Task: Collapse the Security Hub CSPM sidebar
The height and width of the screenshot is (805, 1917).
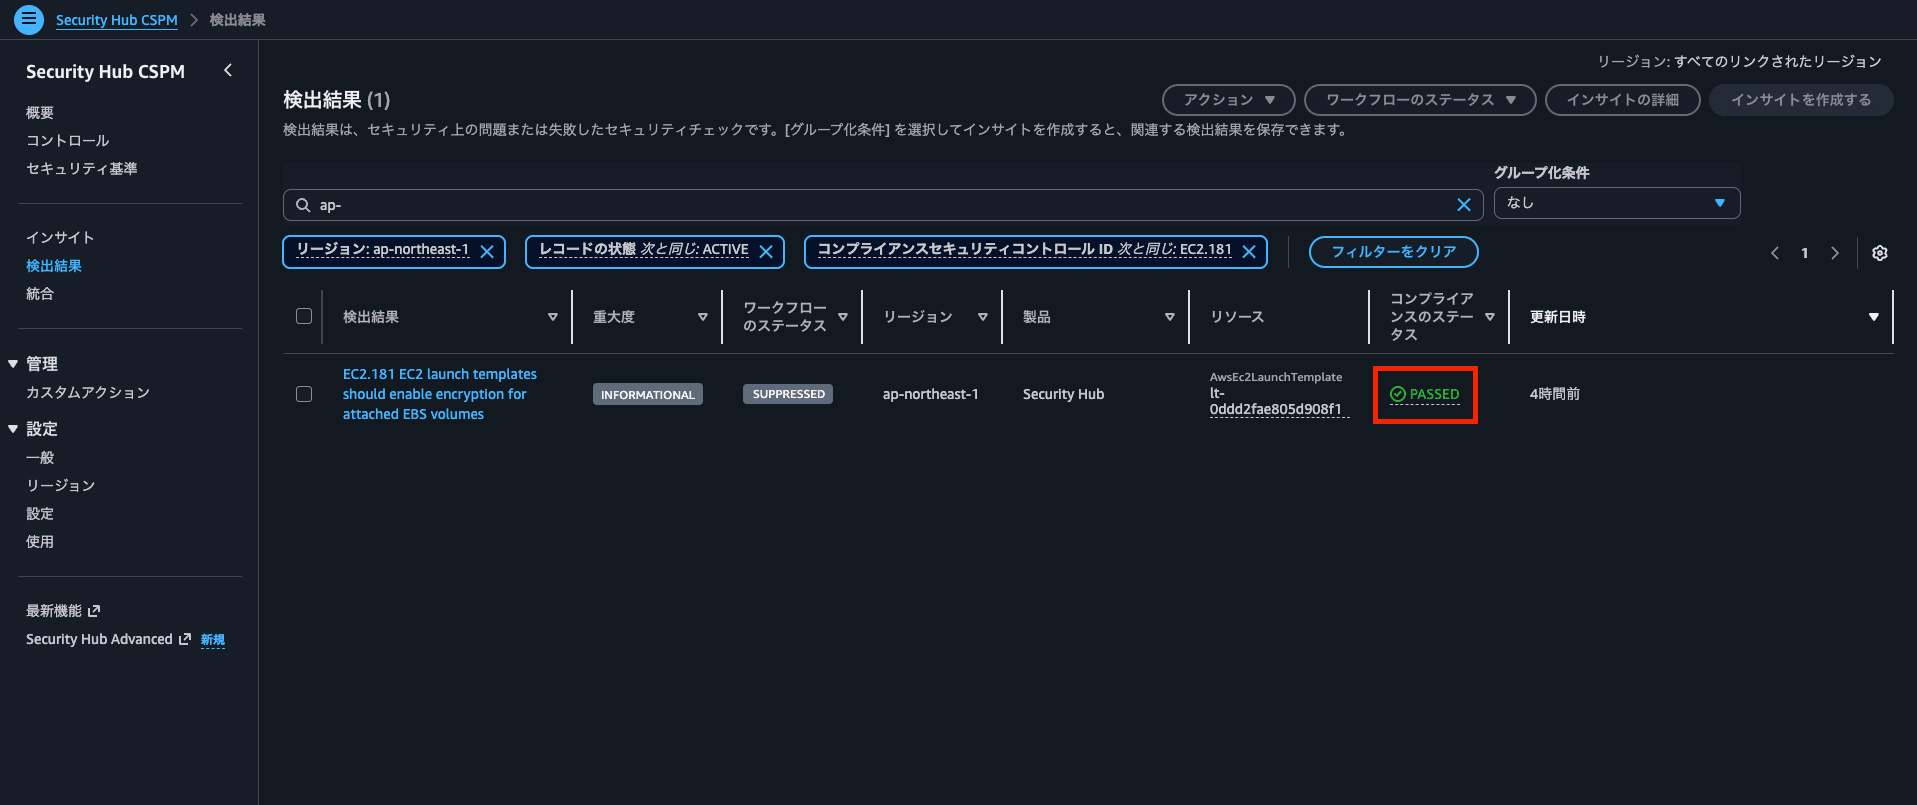Action: point(228,70)
